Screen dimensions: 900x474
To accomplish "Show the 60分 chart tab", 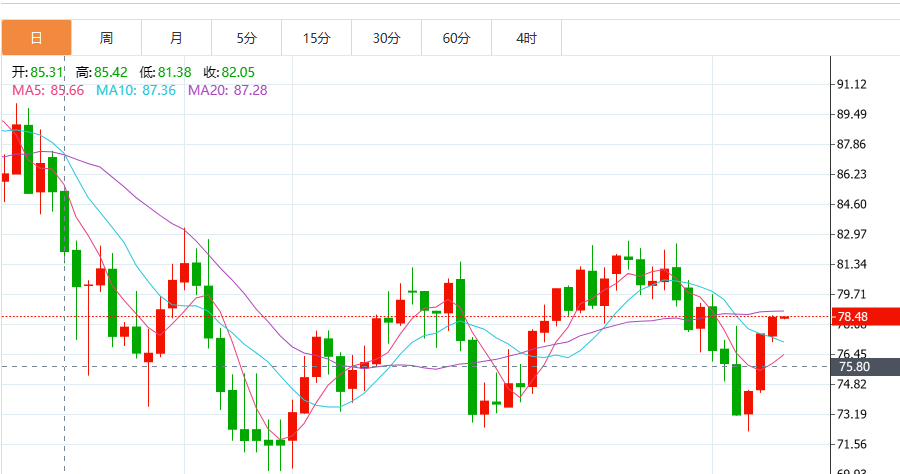I will tap(456, 38).
